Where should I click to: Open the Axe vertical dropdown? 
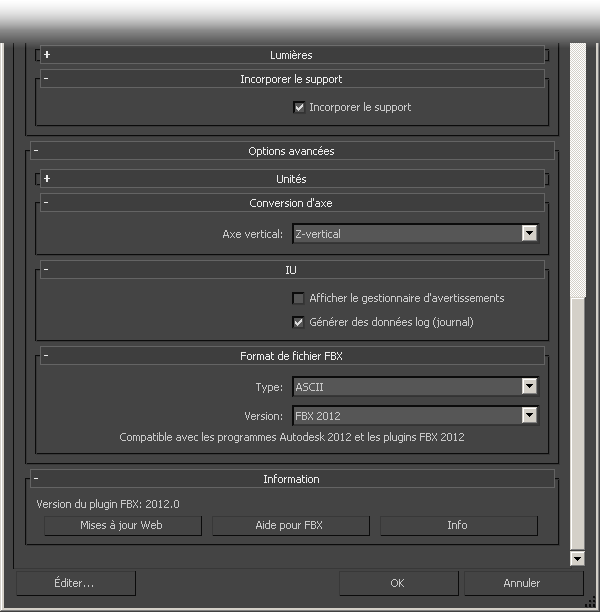(416, 234)
